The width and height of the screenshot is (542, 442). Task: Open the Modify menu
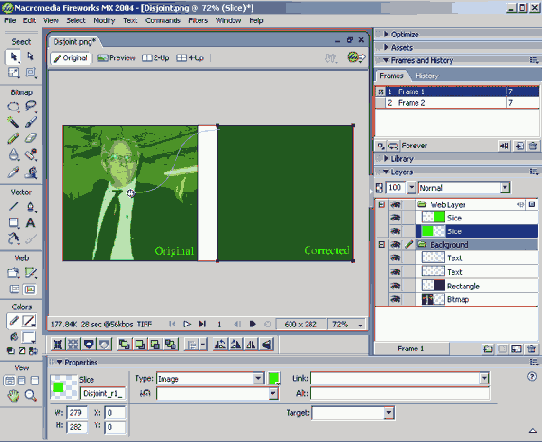coord(104,20)
